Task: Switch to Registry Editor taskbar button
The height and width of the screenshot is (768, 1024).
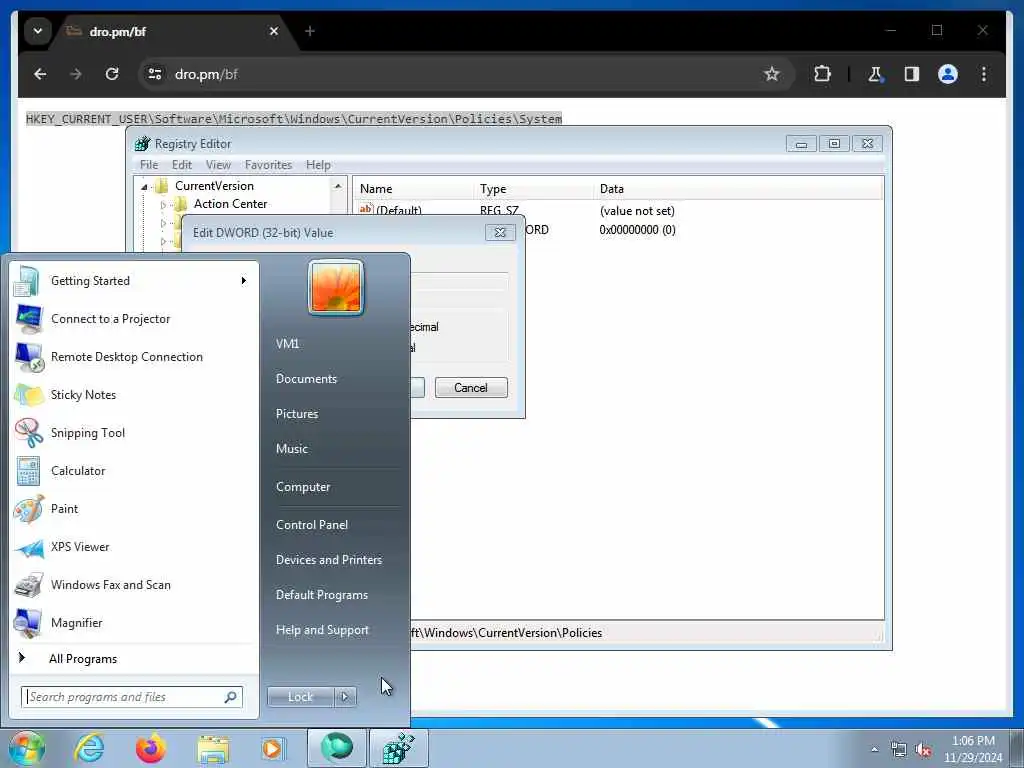Action: pyautogui.click(x=399, y=748)
